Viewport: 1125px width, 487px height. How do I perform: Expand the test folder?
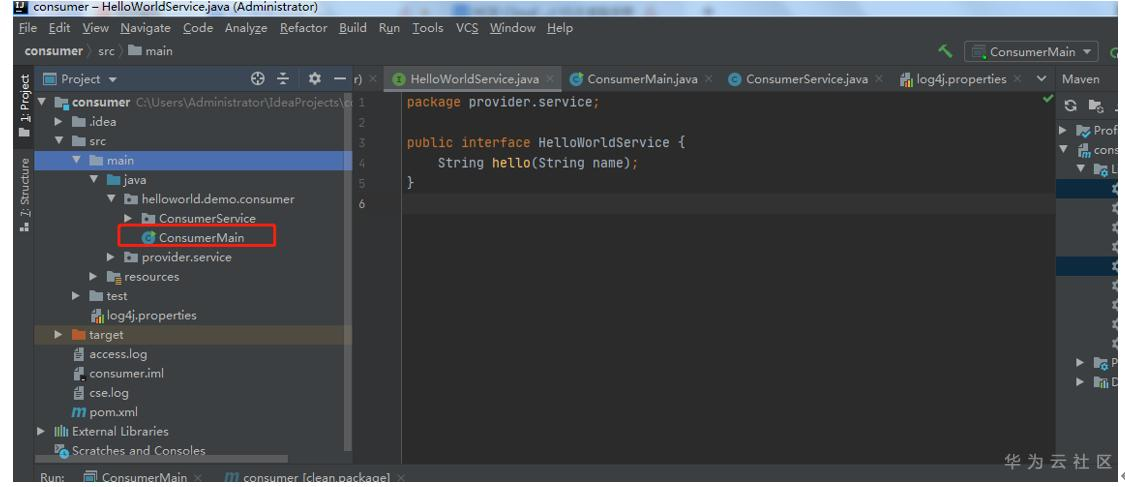pos(77,295)
